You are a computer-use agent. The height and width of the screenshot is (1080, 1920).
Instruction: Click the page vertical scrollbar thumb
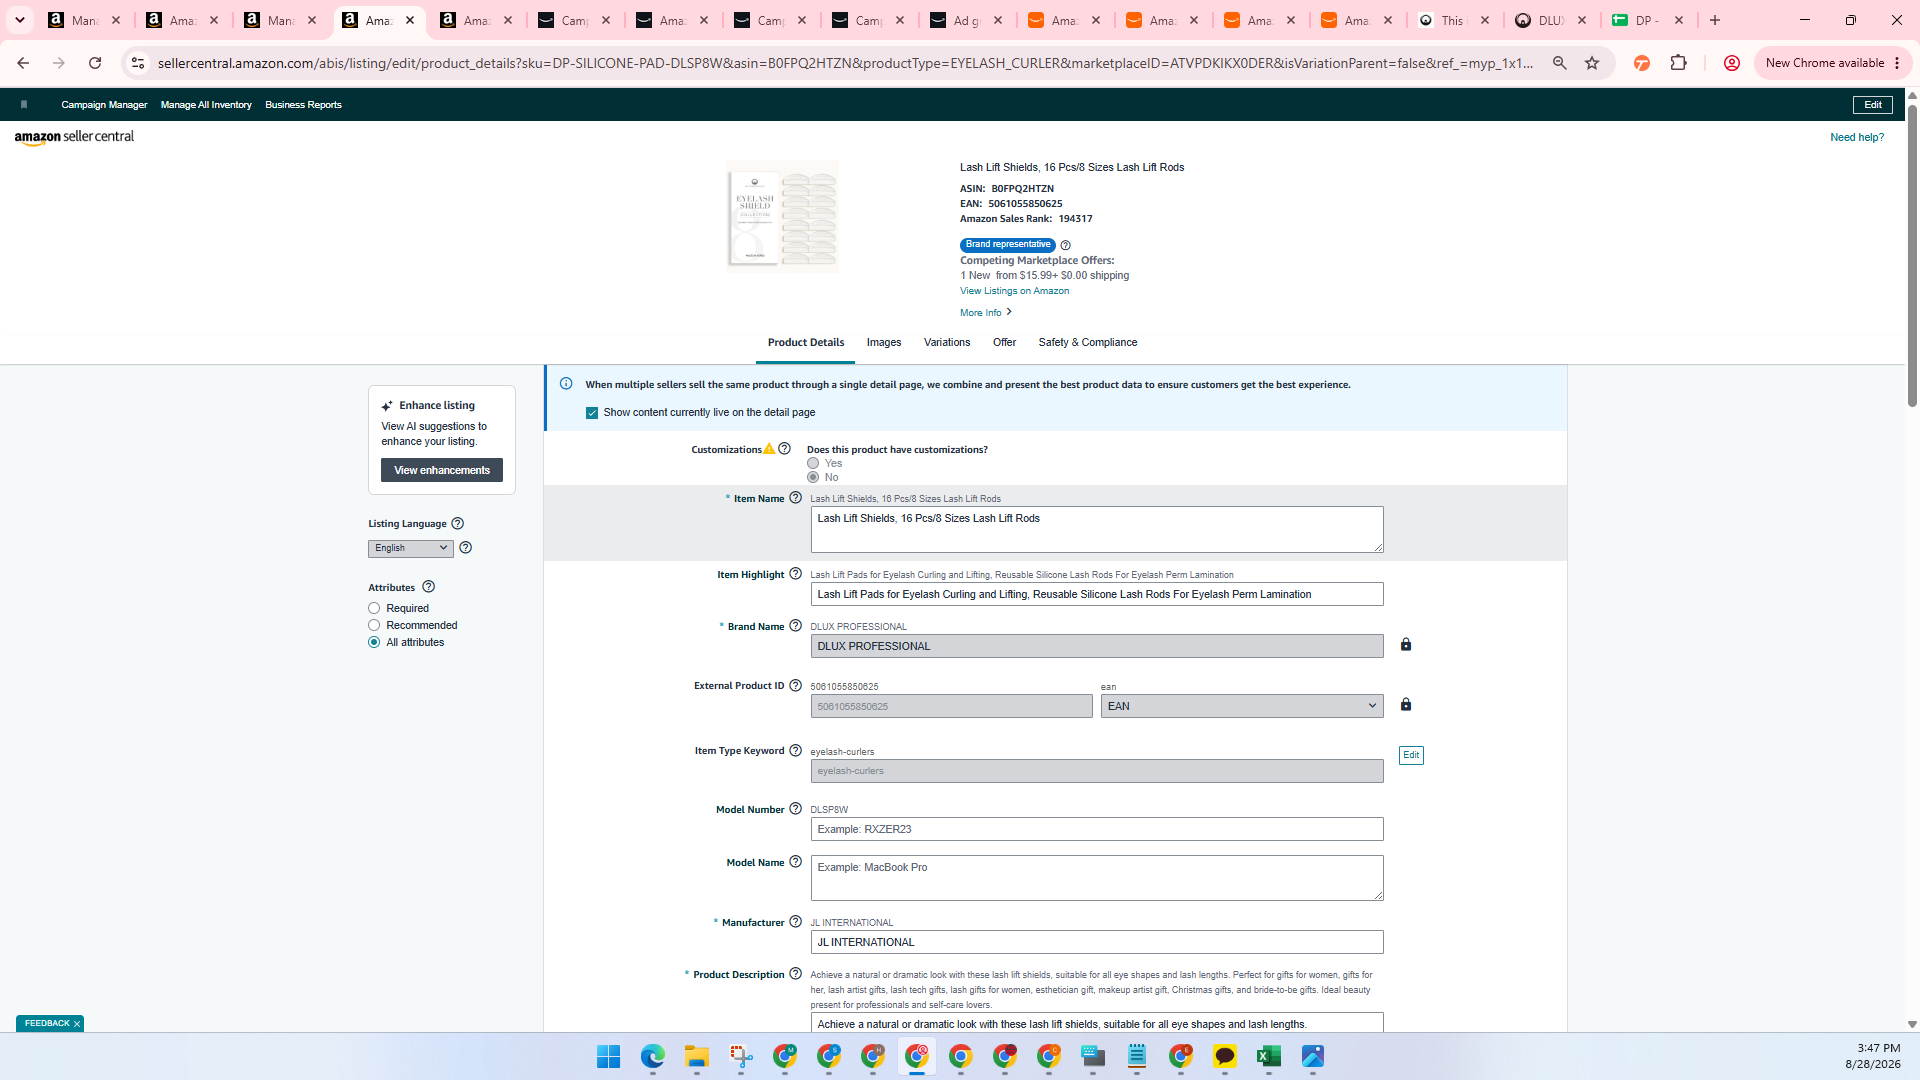[x=1912, y=255]
